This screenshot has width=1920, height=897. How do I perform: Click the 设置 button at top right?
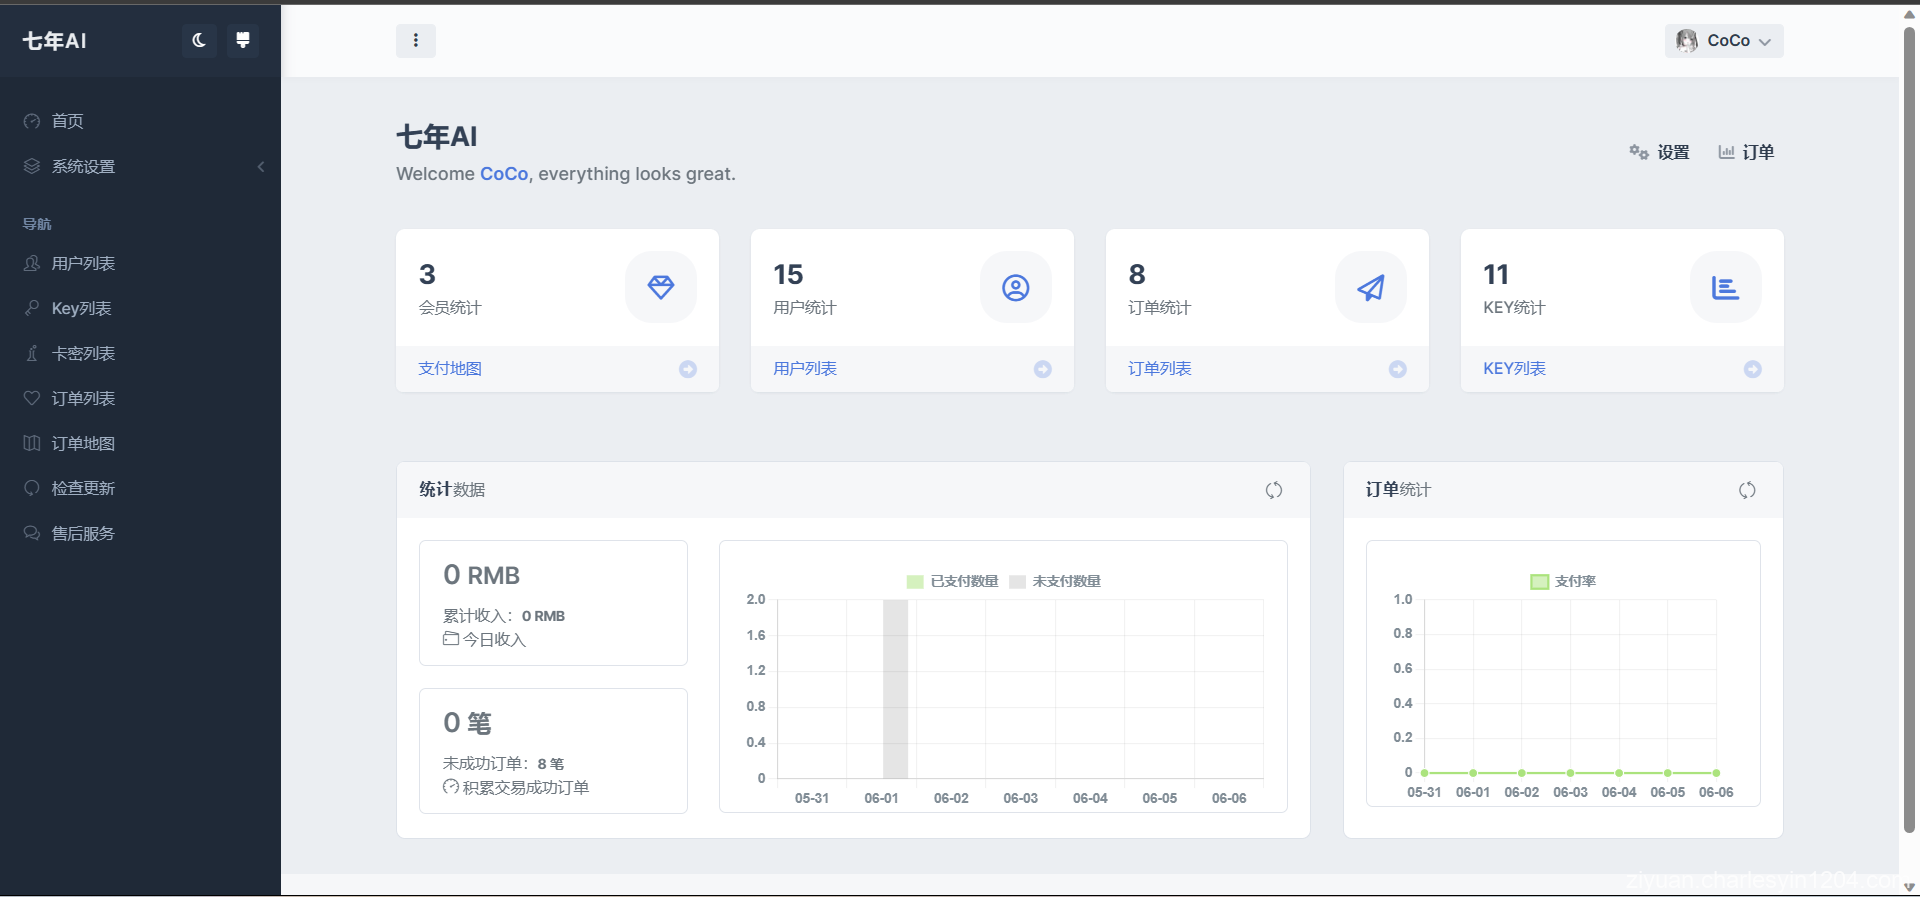point(1660,152)
